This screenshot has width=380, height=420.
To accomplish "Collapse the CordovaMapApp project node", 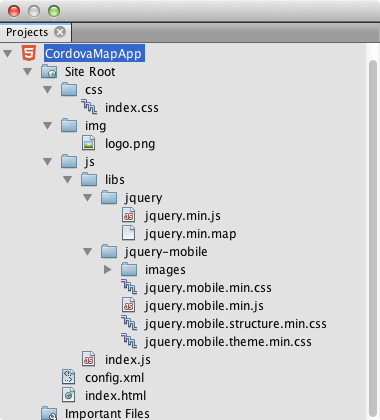I will click(8, 53).
